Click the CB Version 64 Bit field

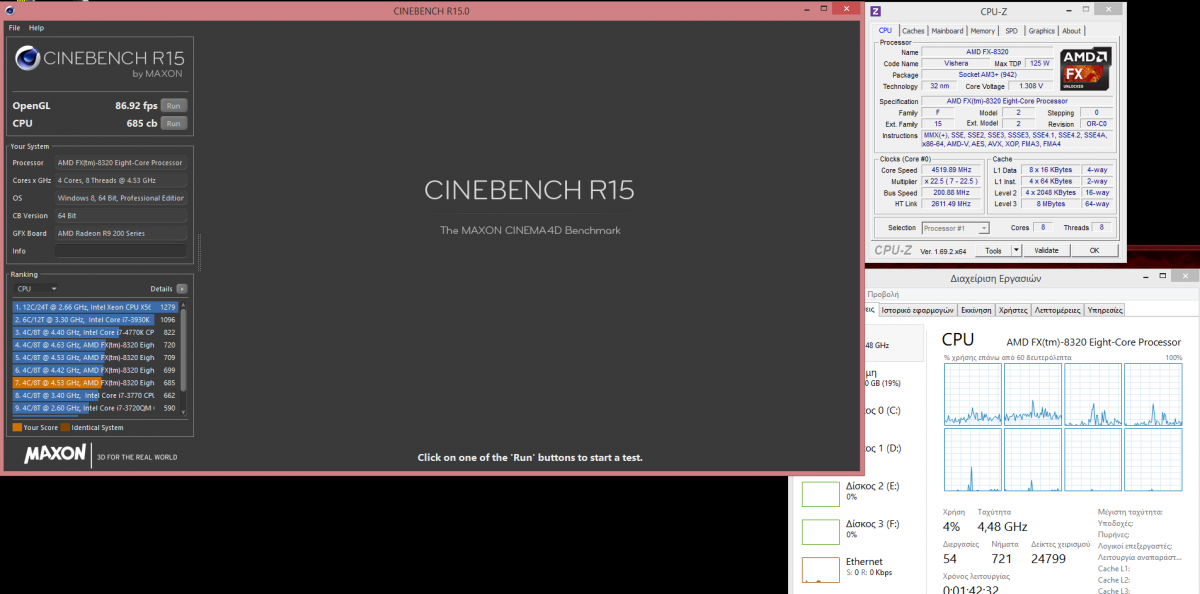[120, 216]
